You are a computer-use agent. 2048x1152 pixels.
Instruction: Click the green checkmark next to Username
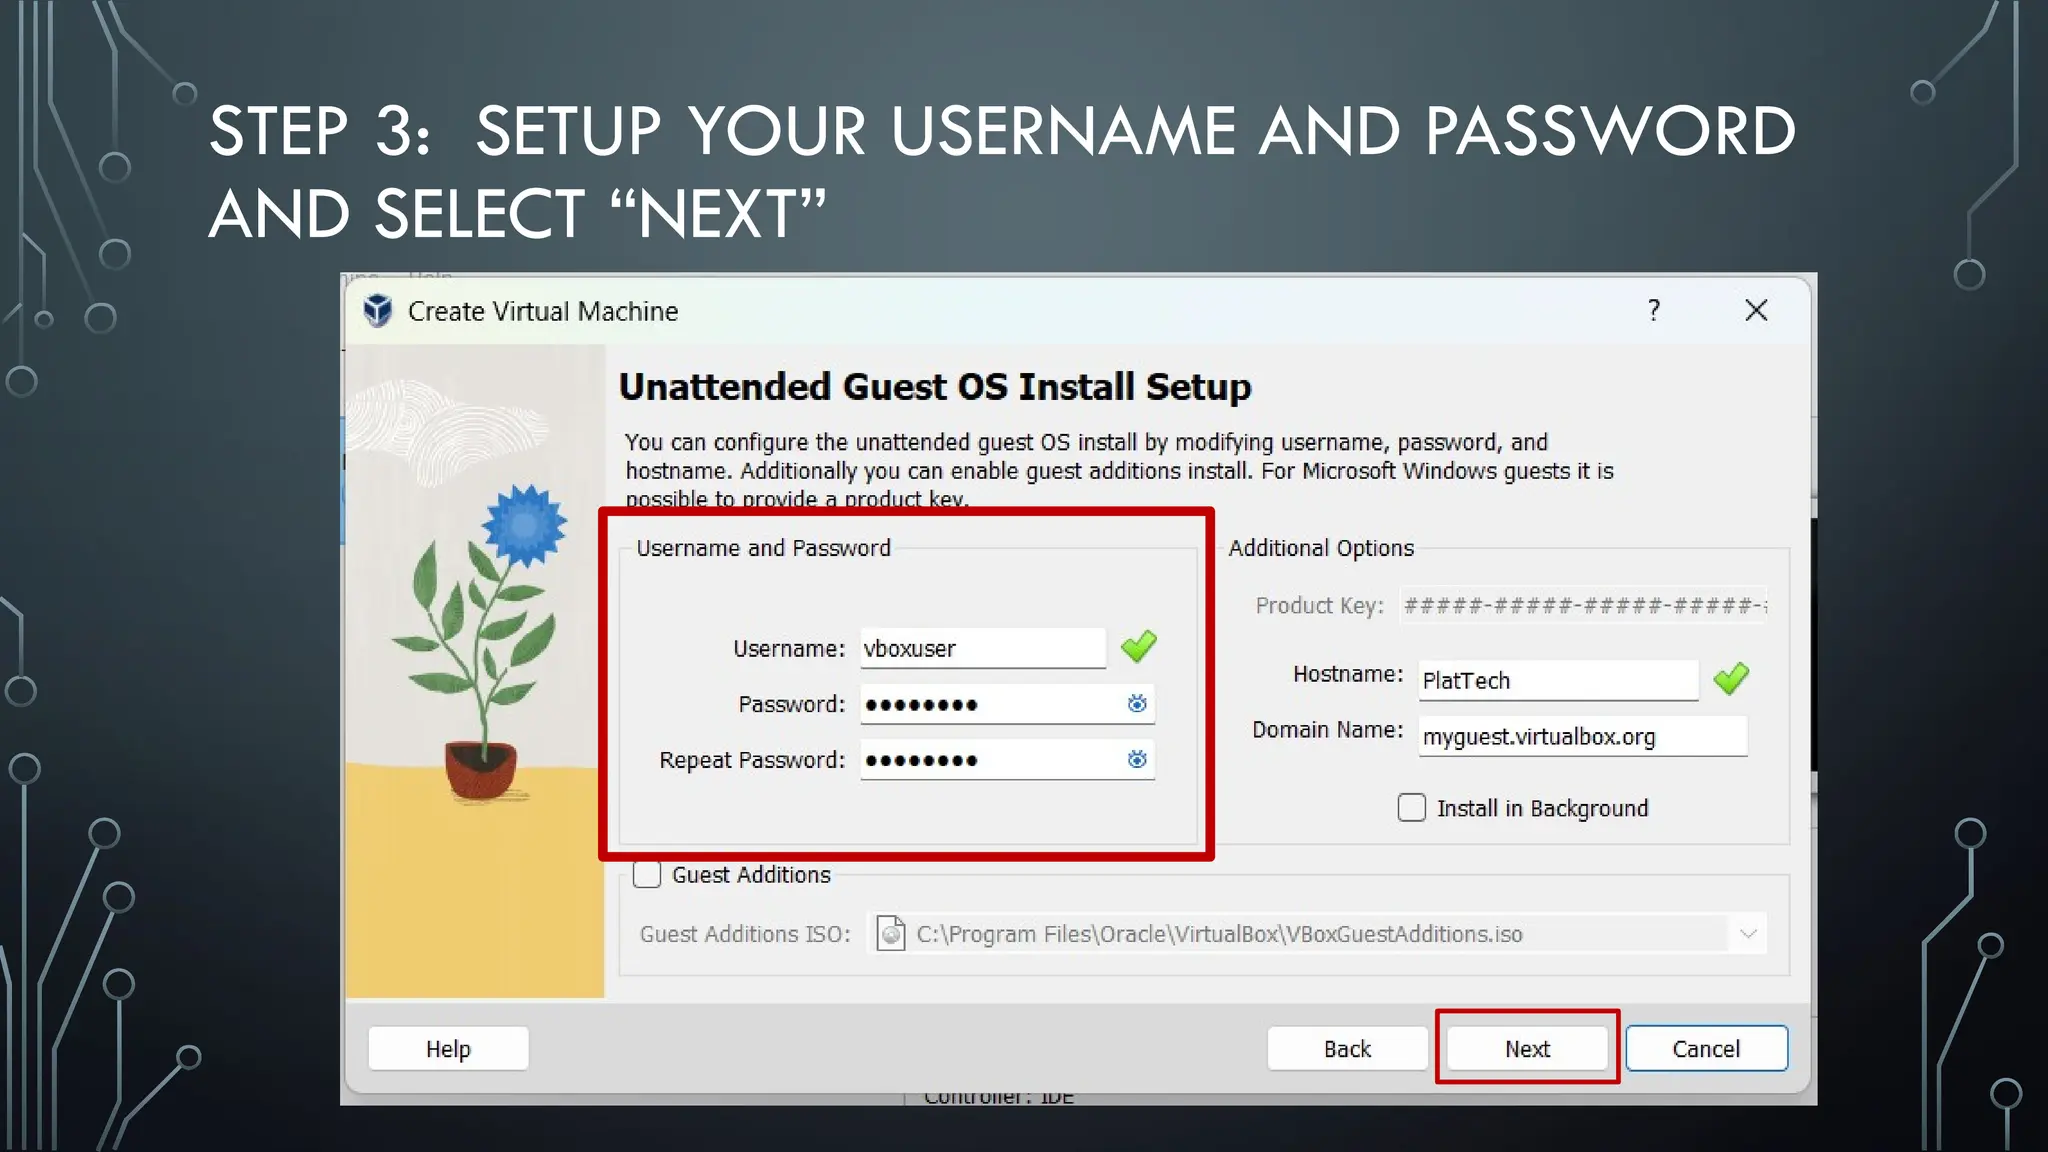point(1139,647)
